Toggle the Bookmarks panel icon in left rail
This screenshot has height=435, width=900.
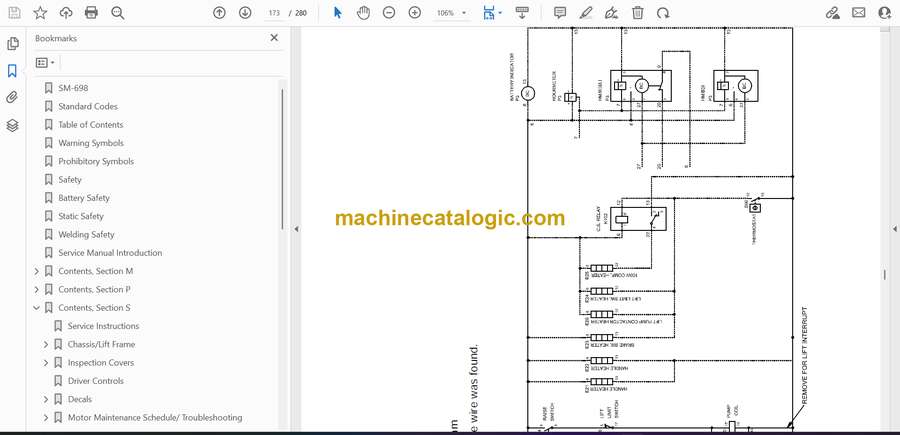12,71
